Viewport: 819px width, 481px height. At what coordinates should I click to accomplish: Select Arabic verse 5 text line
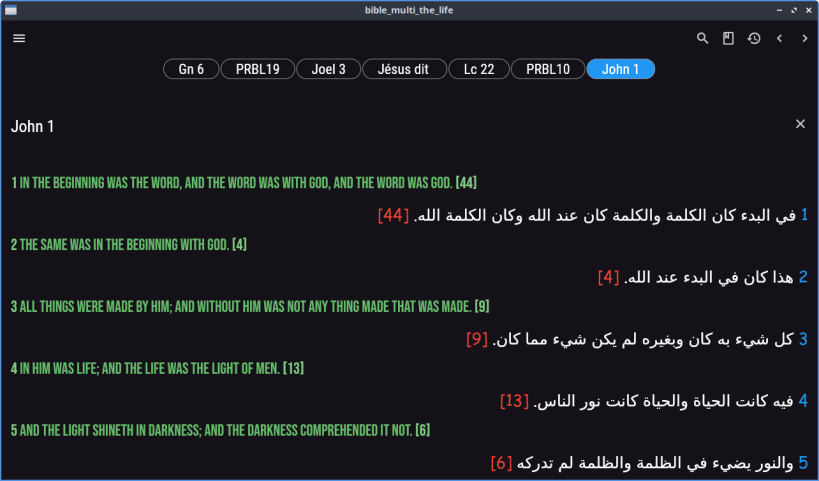pos(650,463)
